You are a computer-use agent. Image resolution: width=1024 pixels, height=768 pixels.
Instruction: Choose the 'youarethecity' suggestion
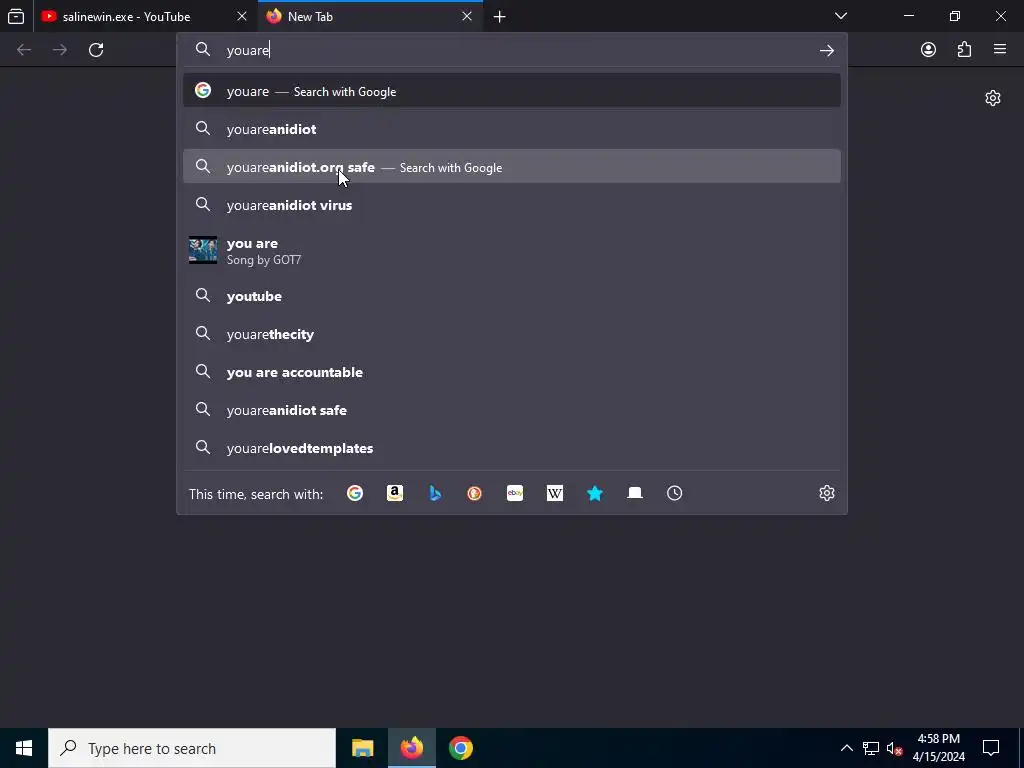click(512, 334)
